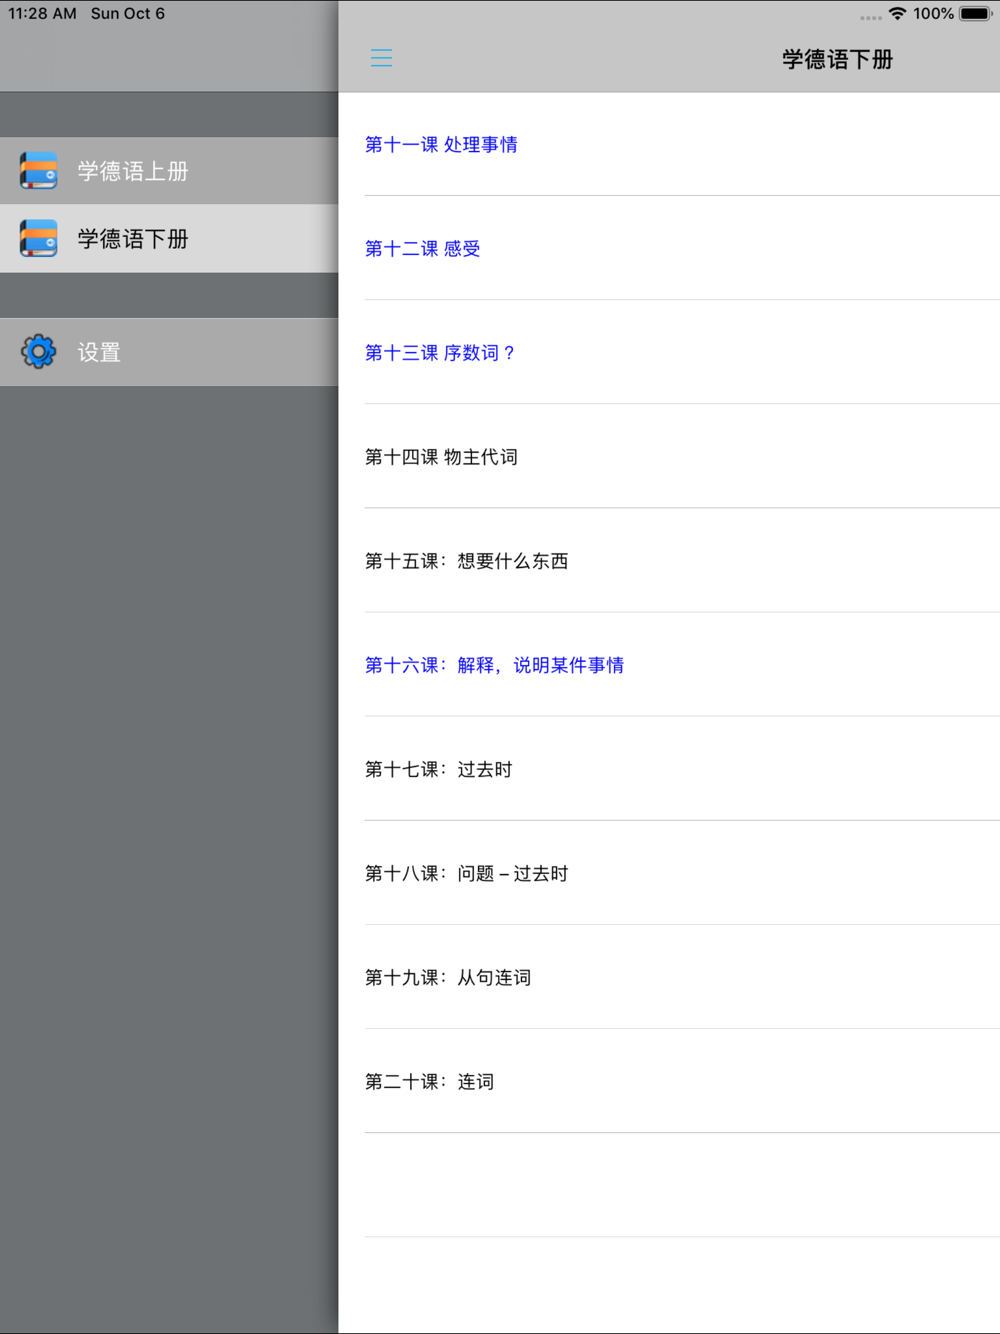Image resolution: width=1000 pixels, height=1334 pixels.
Task: Select 学德语上册 in the sidebar
Action: [x=169, y=171]
